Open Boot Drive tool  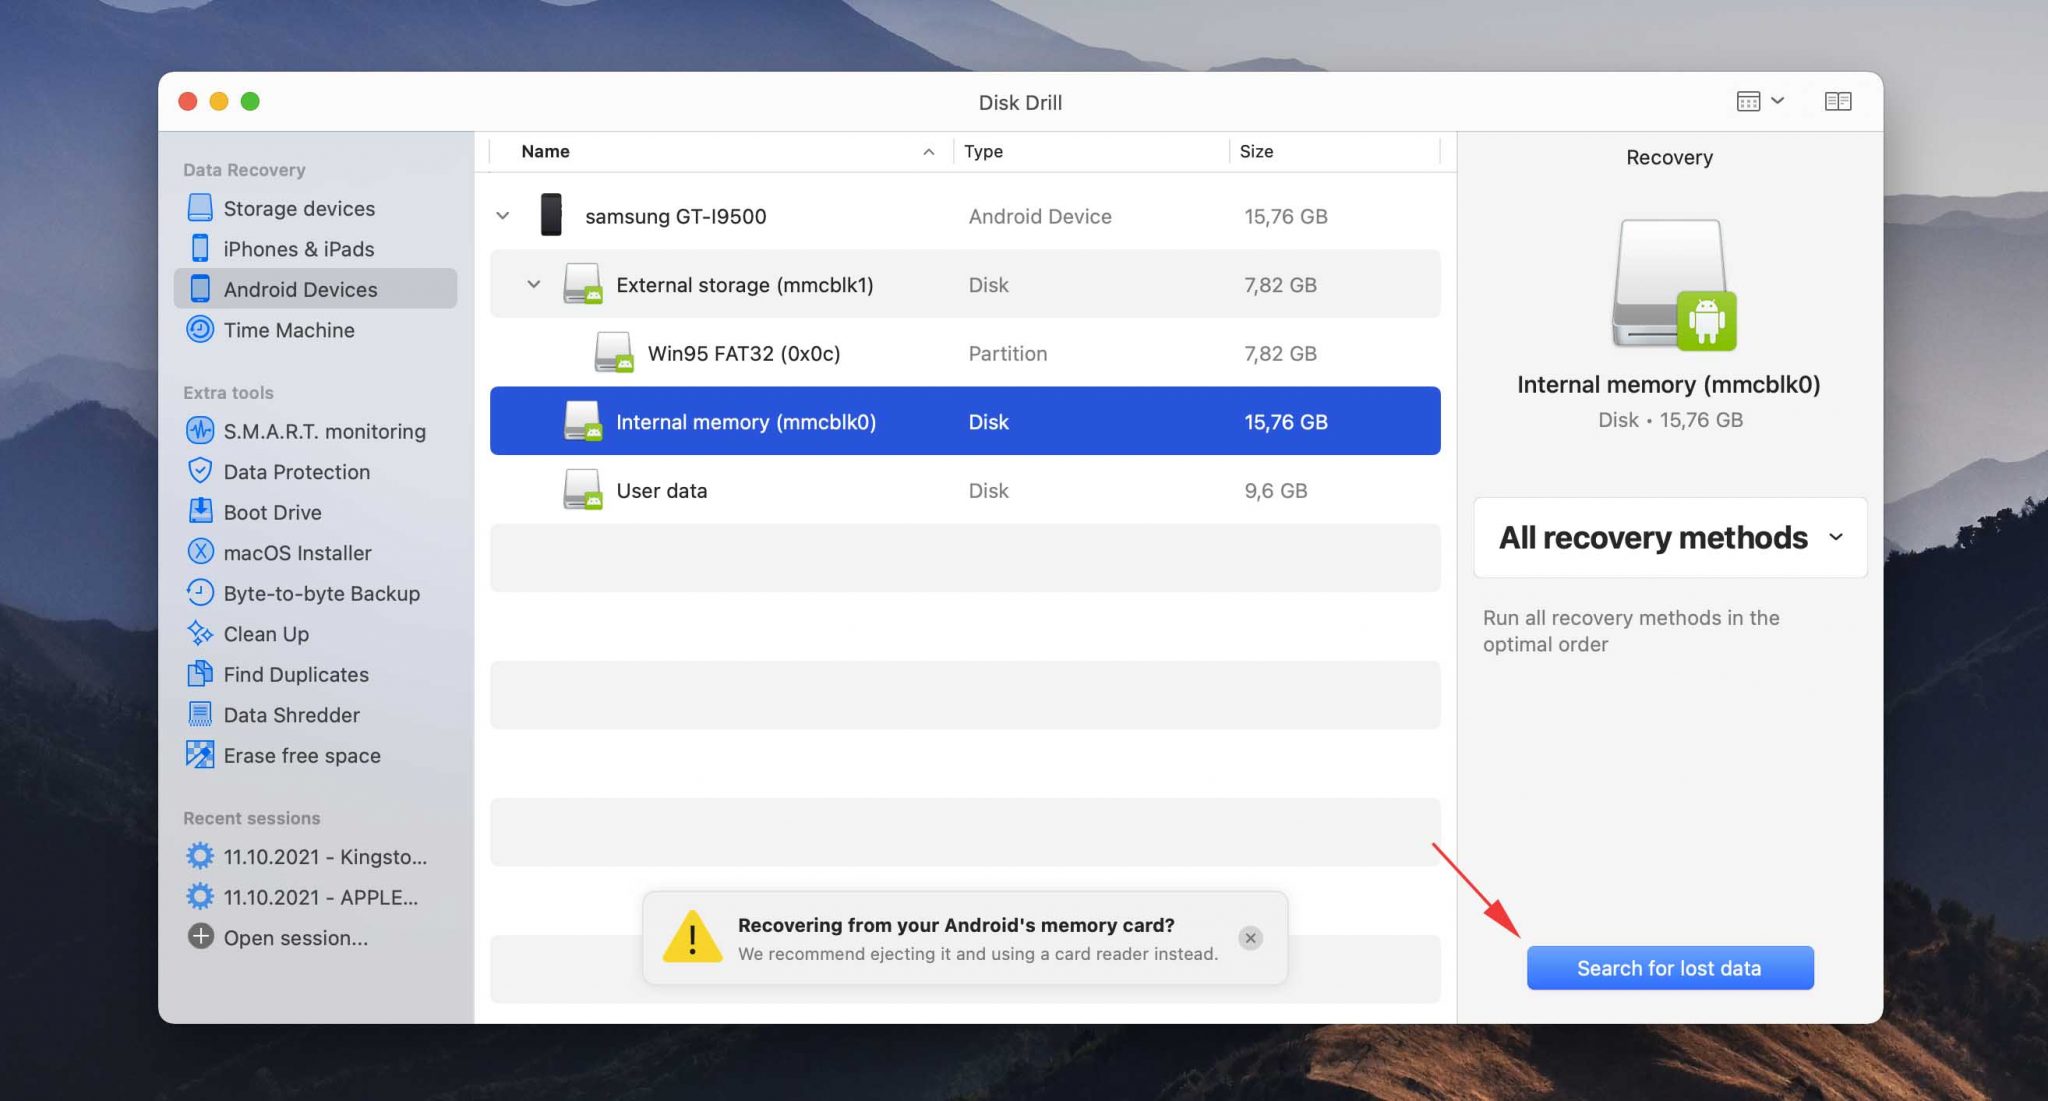[x=315, y=512]
